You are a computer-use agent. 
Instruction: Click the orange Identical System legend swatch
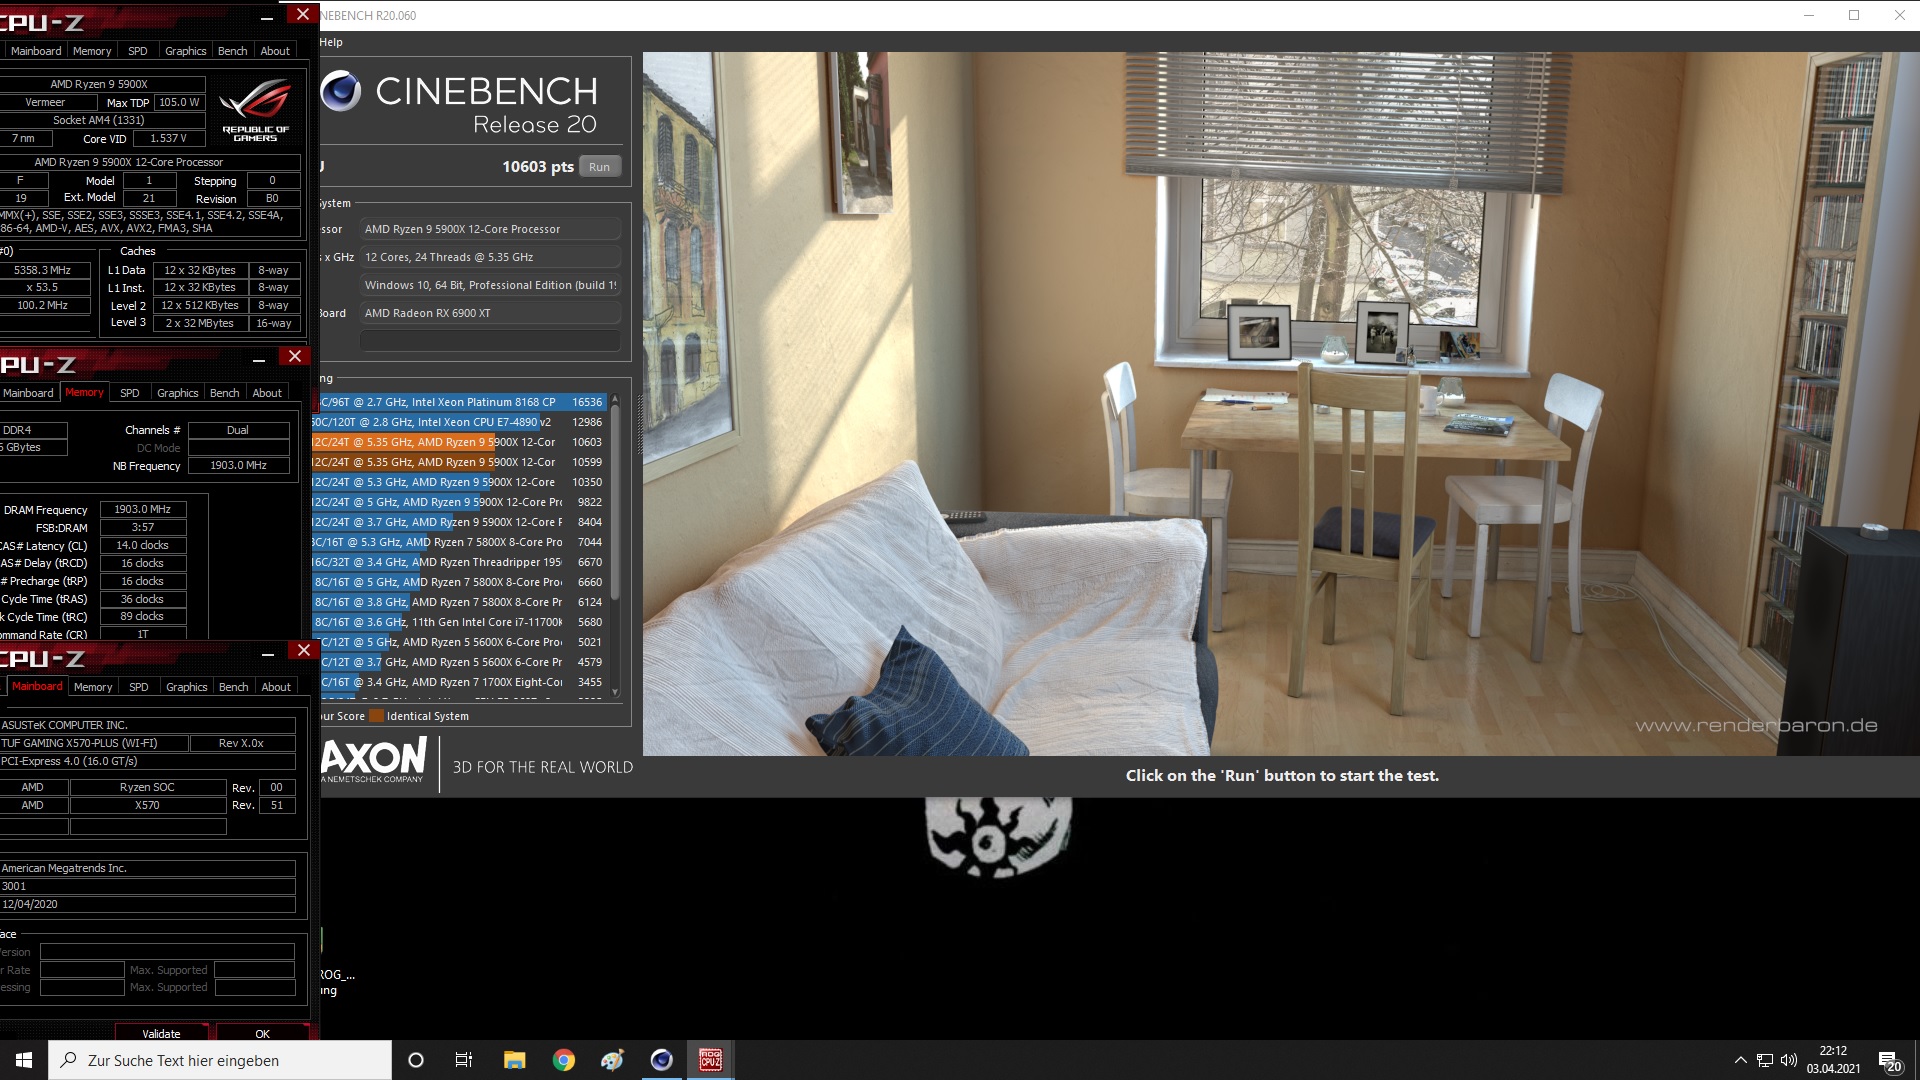376,716
